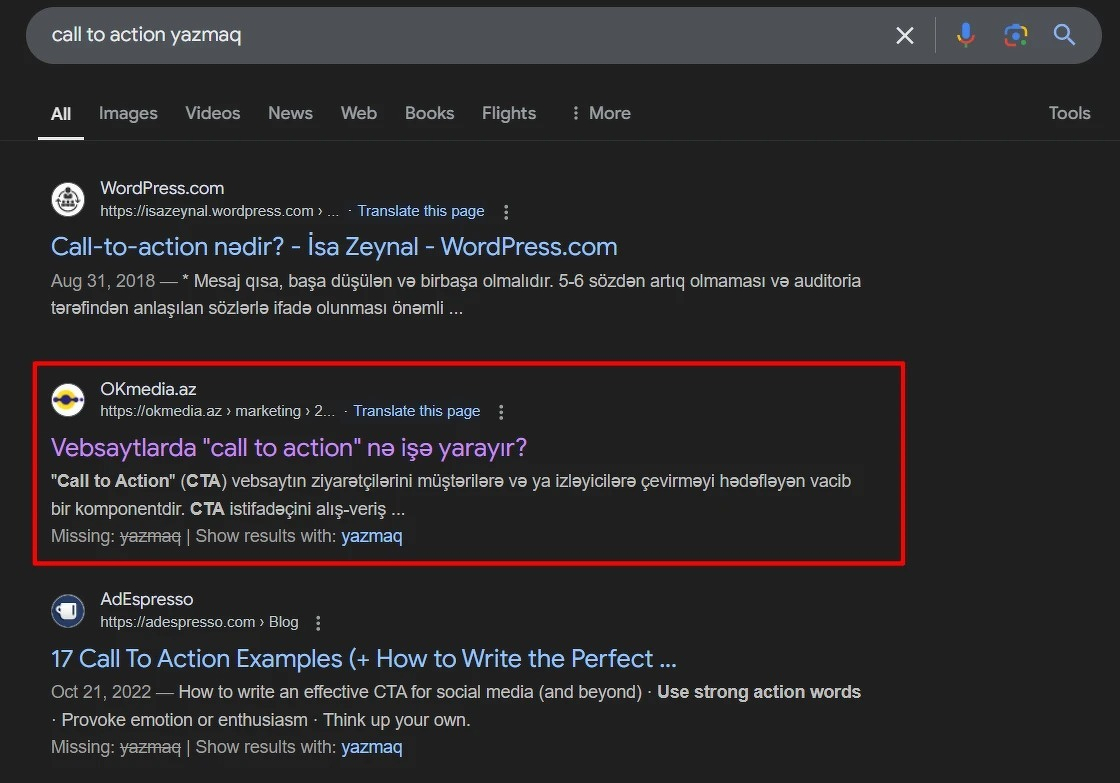Screen dimensions: 1120x783
Task: Open three-dot options for AdEspresso result
Action: point(318,623)
